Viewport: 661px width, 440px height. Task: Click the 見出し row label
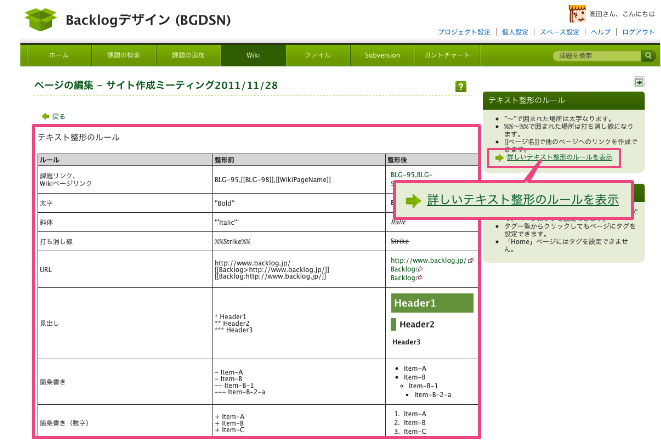click(49, 323)
